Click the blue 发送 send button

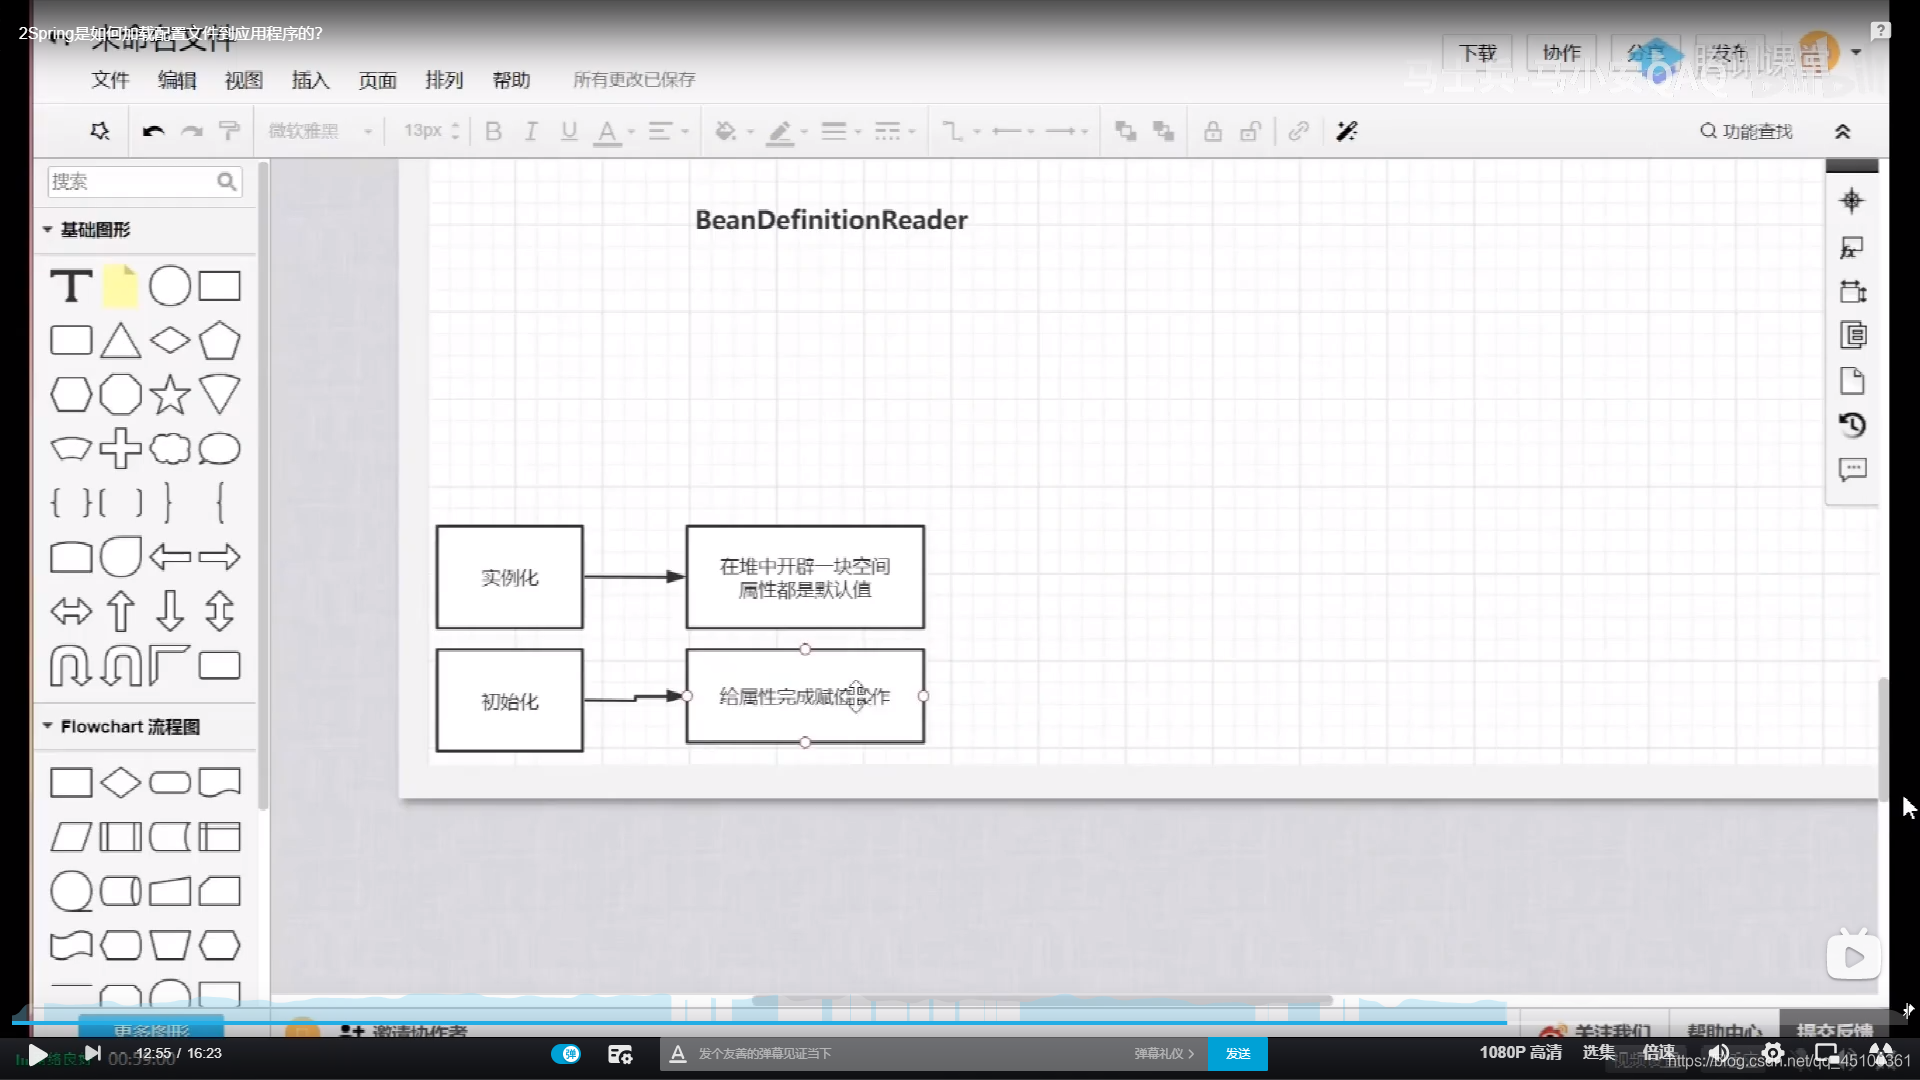tap(1238, 1053)
